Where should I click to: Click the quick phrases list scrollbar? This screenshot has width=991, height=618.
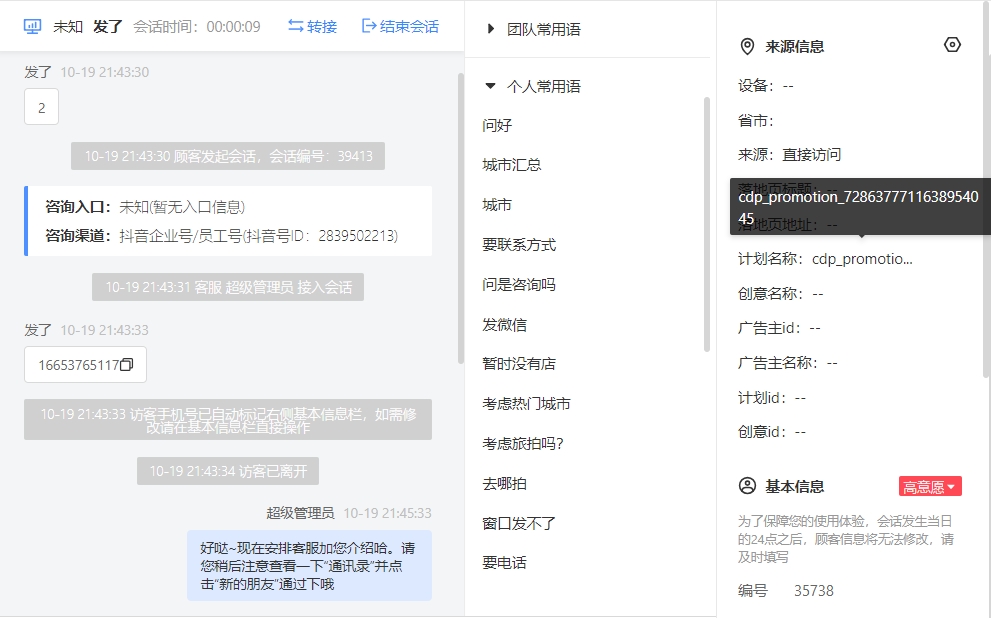(x=707, y=224)
